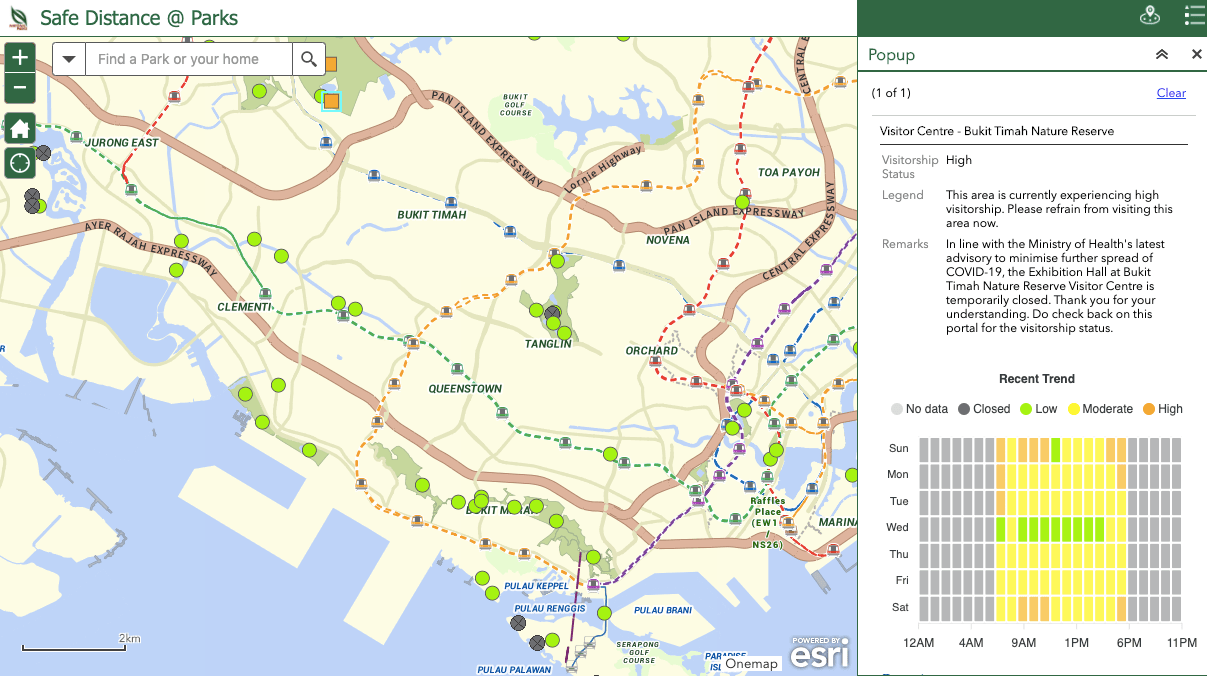Open the legend list icon in header
Viewport: 1207px width, 676px height.
pyautogui.click(x=1193, y=16)
